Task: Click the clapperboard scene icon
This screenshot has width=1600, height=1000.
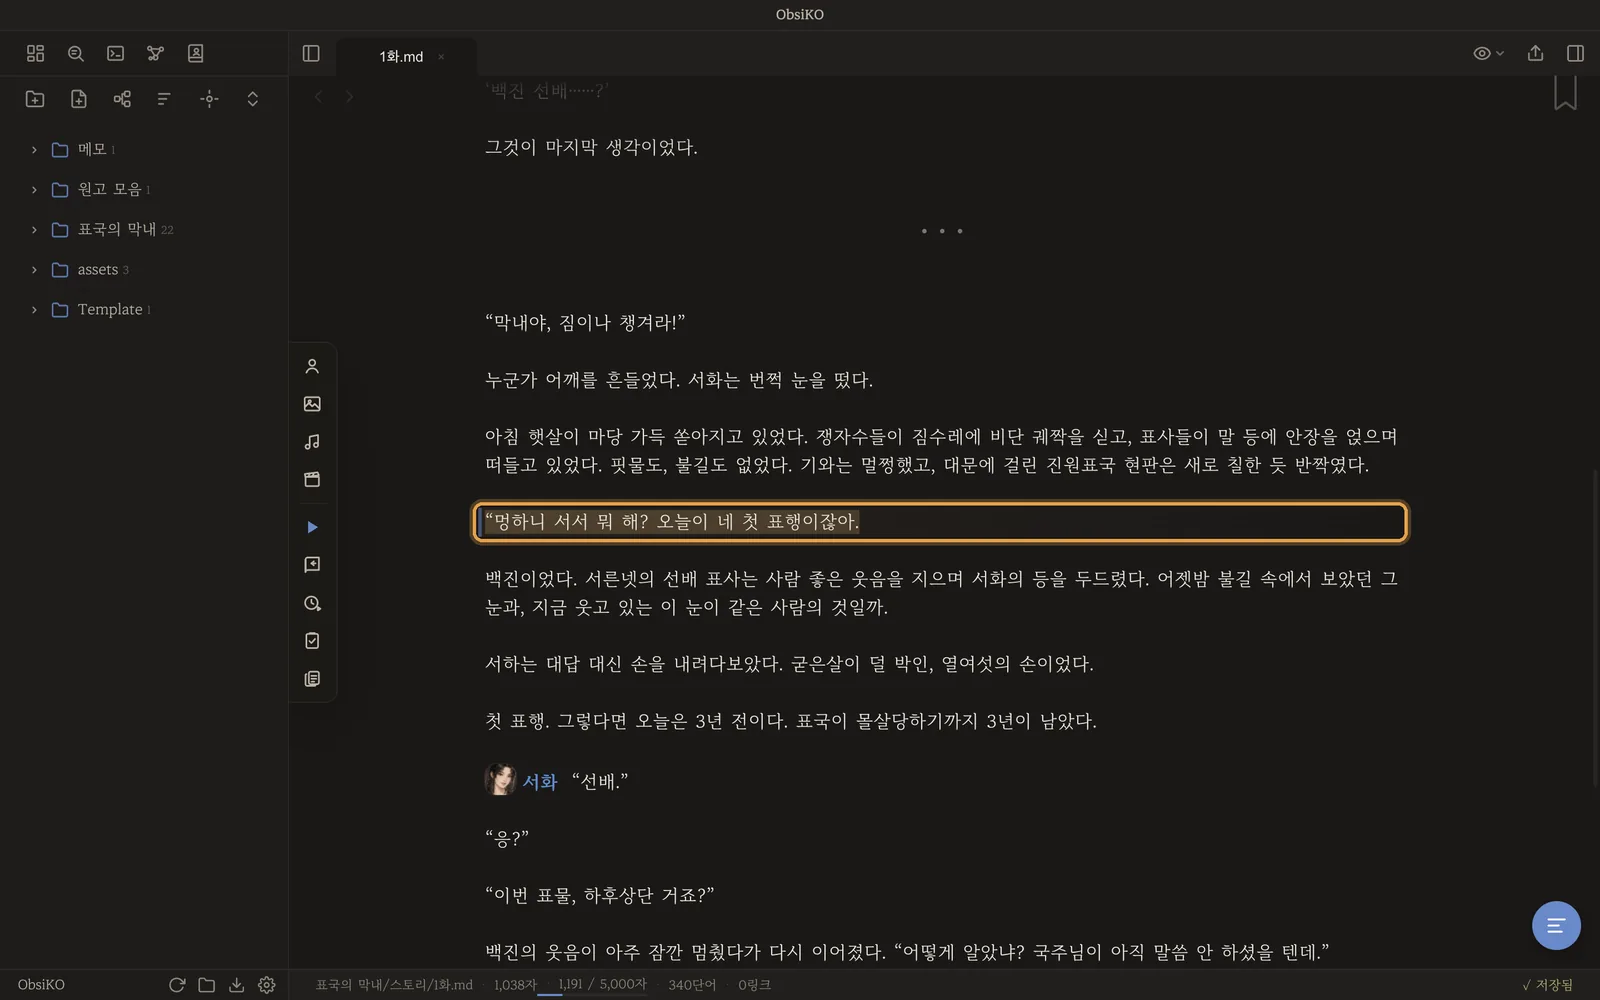Action: coord(312,480)
